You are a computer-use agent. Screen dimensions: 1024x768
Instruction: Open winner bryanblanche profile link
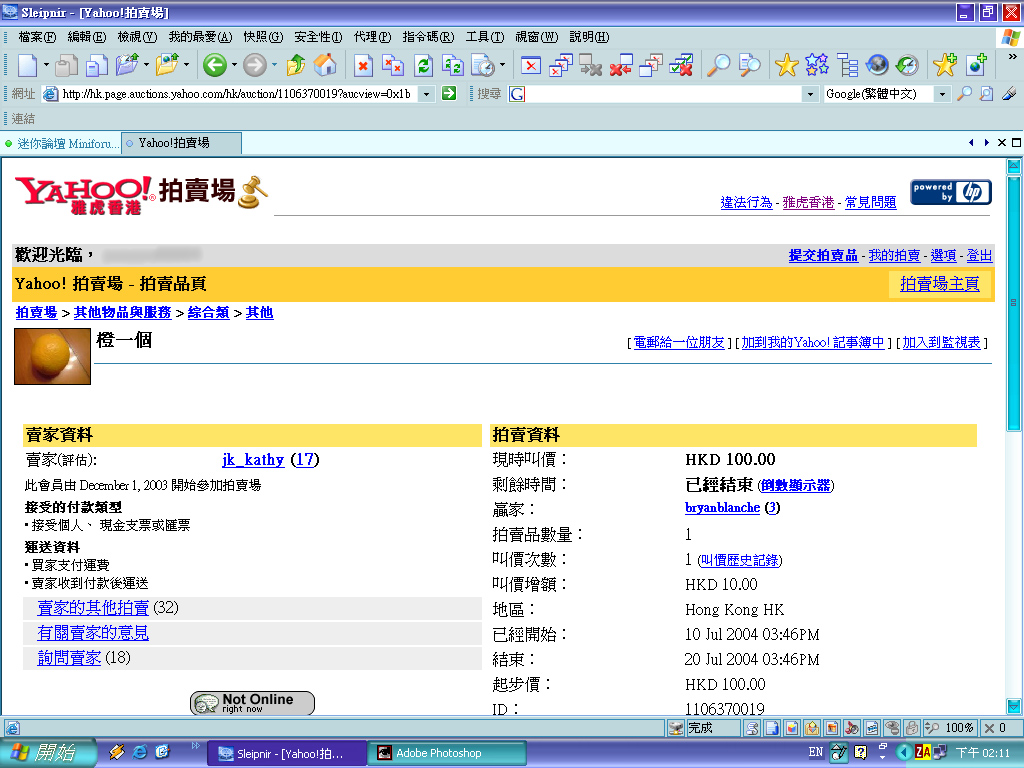coord(722,507)
